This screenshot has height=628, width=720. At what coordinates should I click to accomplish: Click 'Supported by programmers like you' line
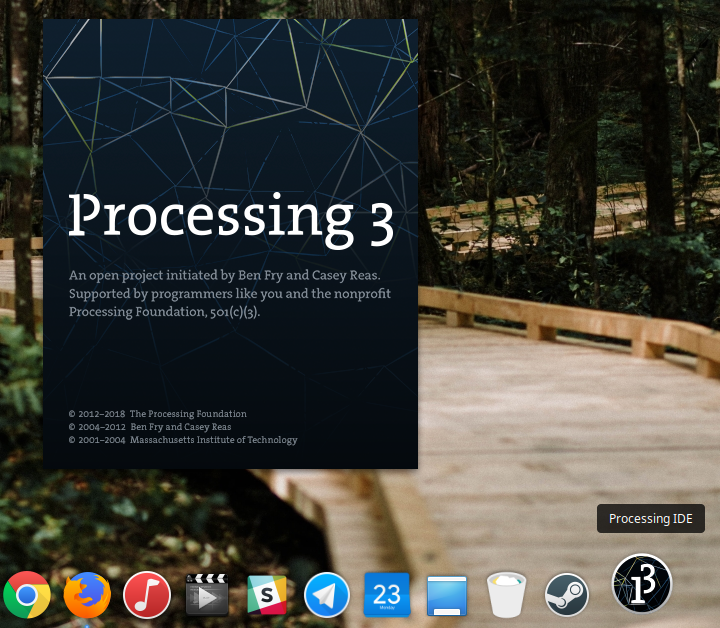tap(230, 293)
